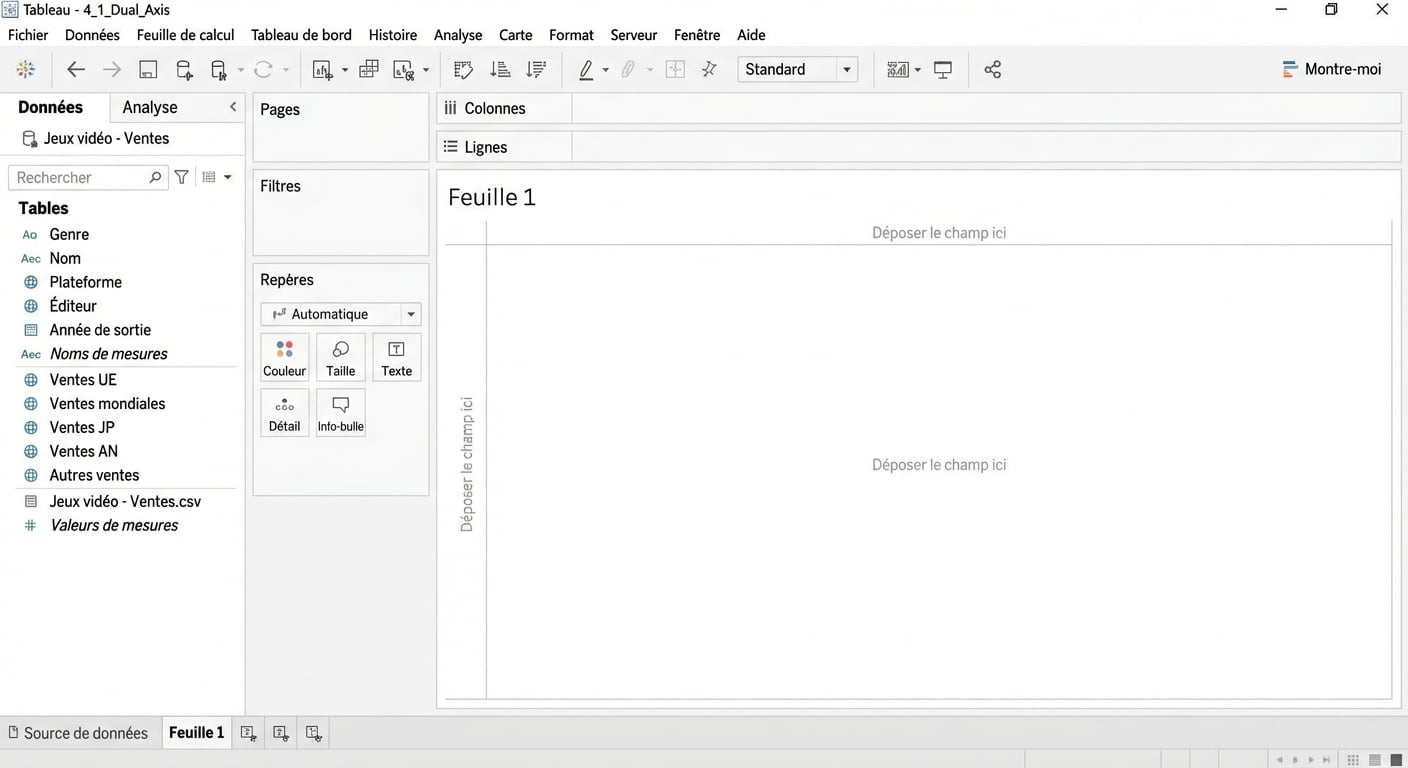
Task: Fix the axes with the pin icon
Action: [710, 69]
